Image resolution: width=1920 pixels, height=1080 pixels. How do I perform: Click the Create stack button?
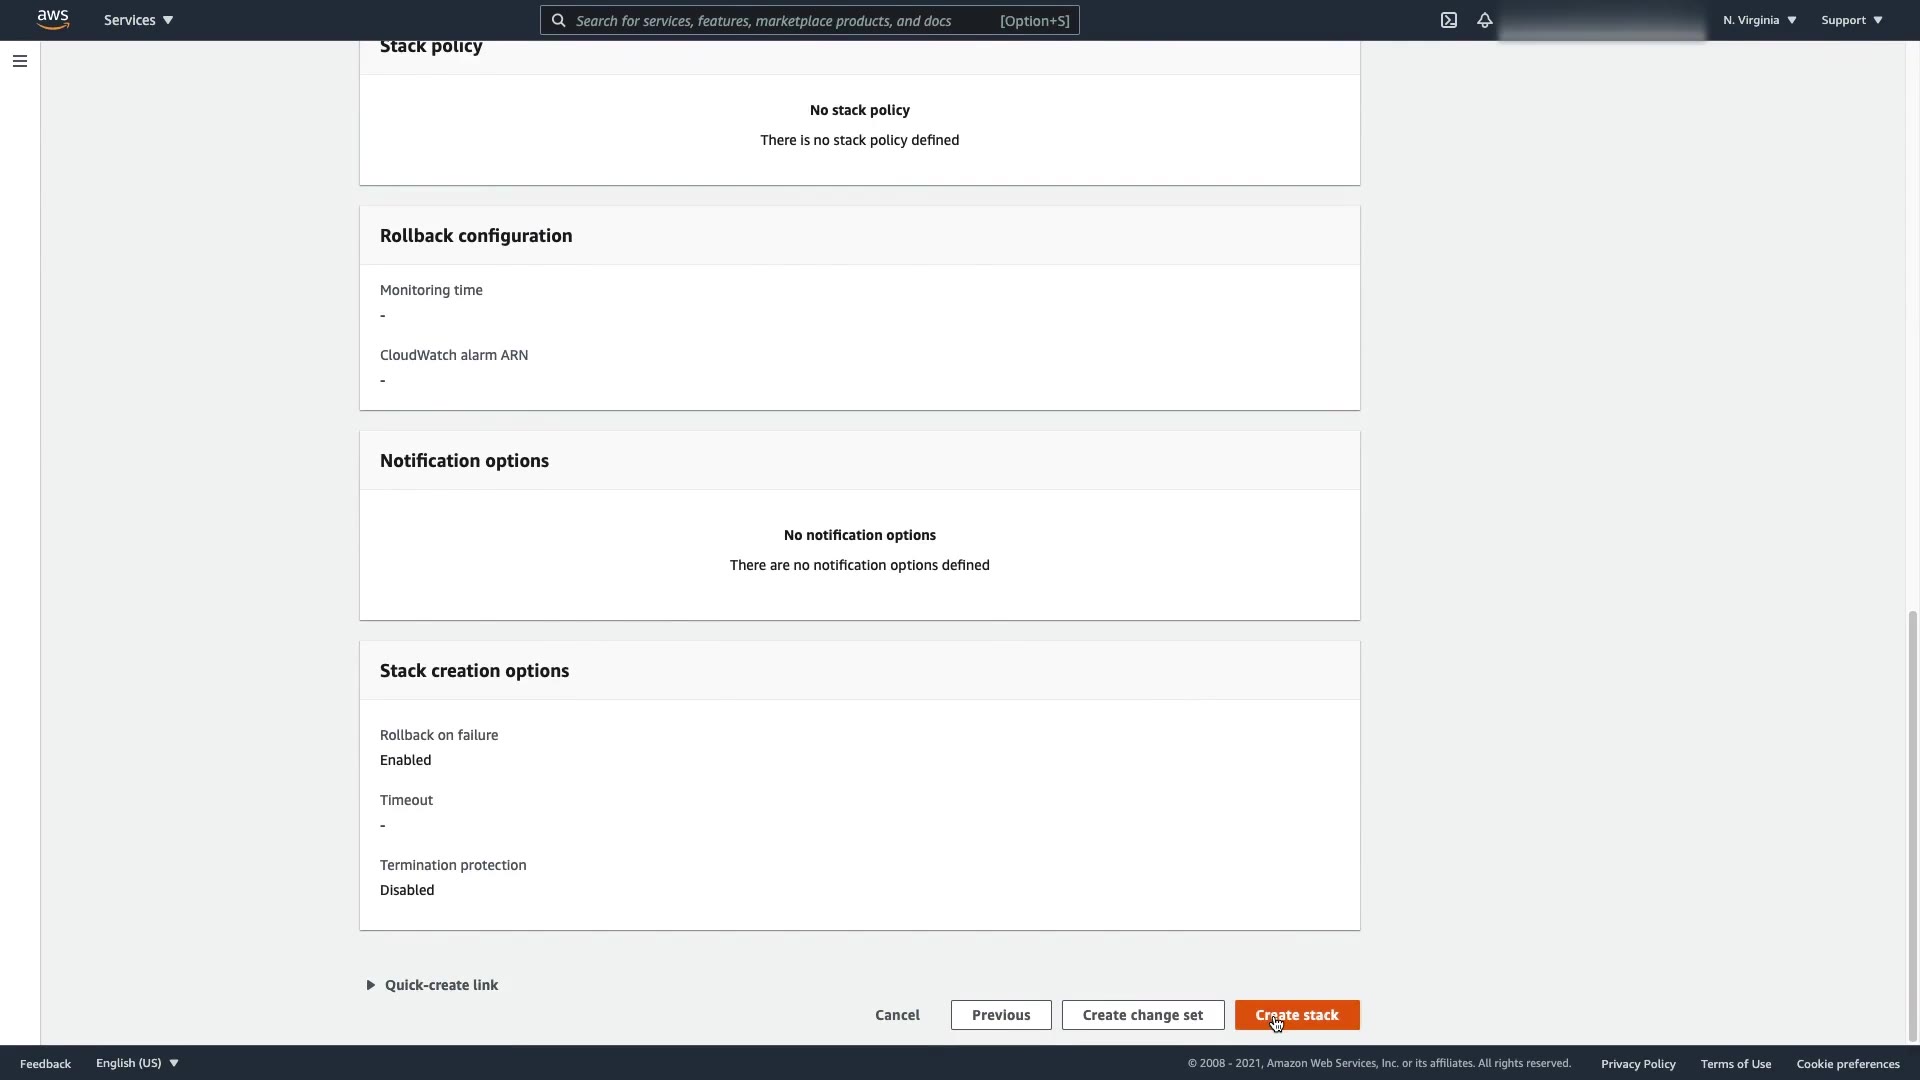click(x=1296, y=1015)
